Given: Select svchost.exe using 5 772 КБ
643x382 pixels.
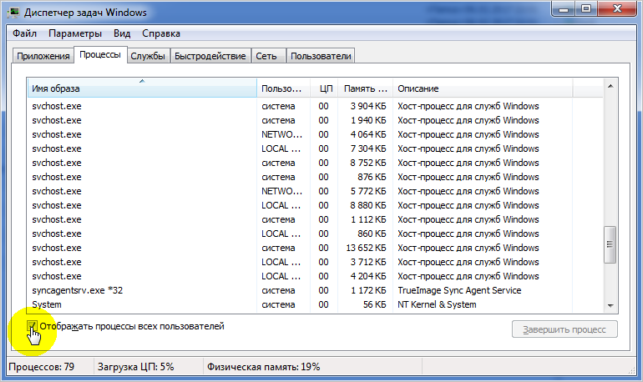Looking at the screenshot, I should (x=316, y=191).
